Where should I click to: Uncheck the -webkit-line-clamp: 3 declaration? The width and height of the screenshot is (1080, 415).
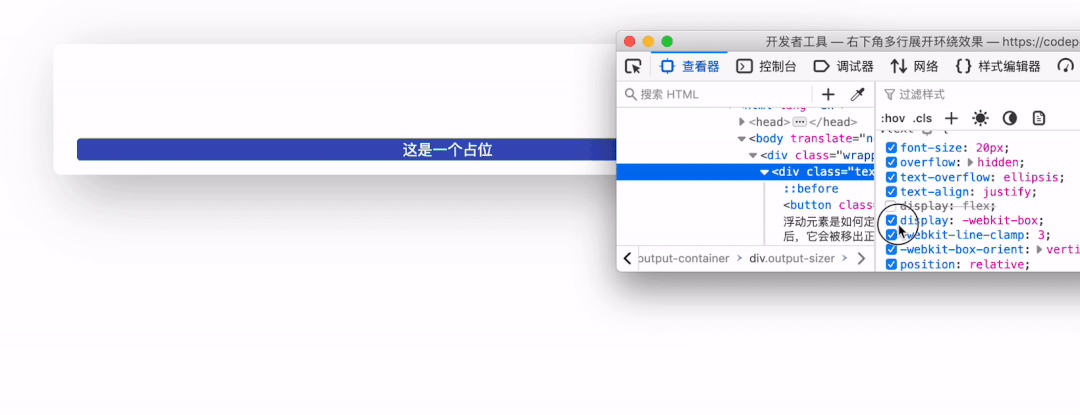click(891, 235)
